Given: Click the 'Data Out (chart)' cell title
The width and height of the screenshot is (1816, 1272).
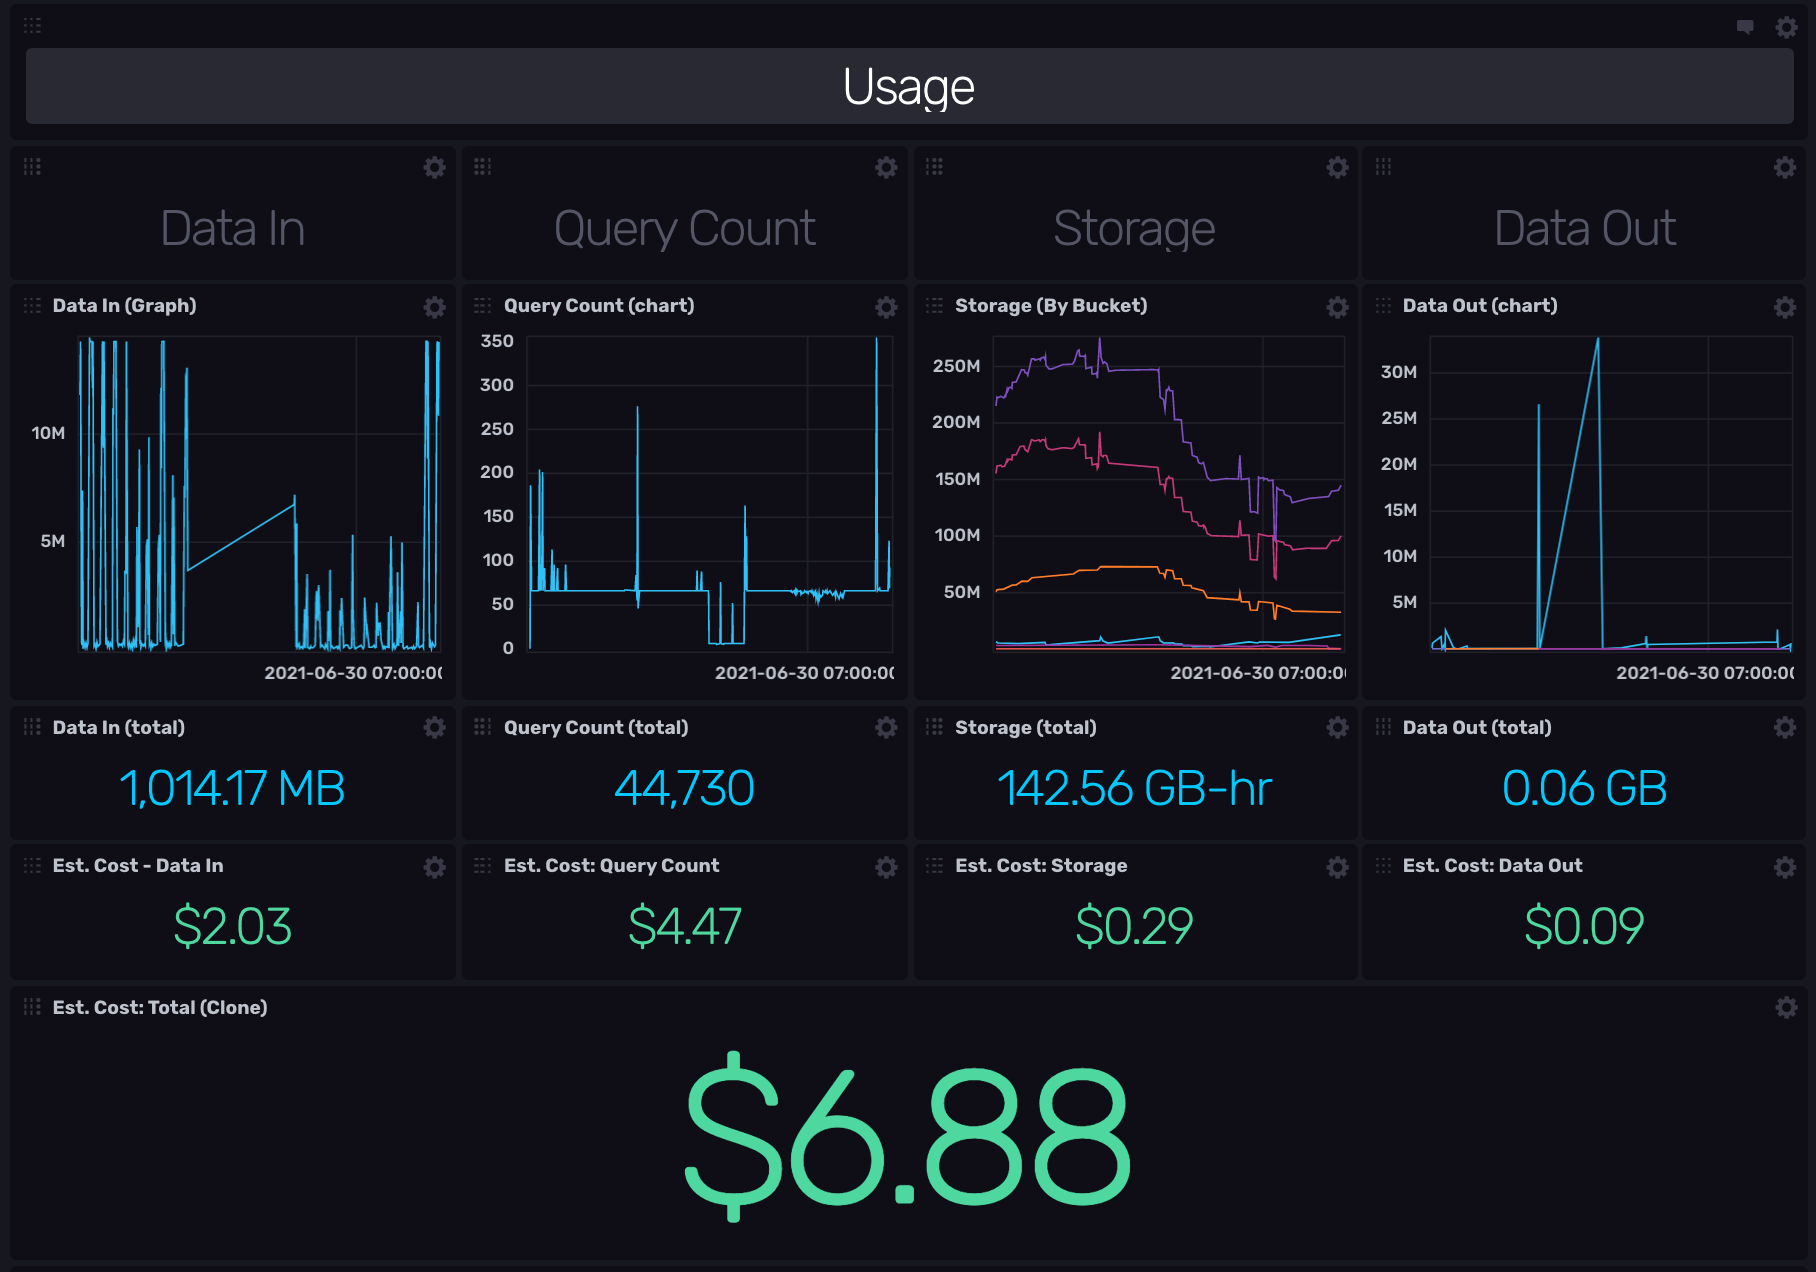Looking at the screenshot, I should click(x=1480, y=306).
